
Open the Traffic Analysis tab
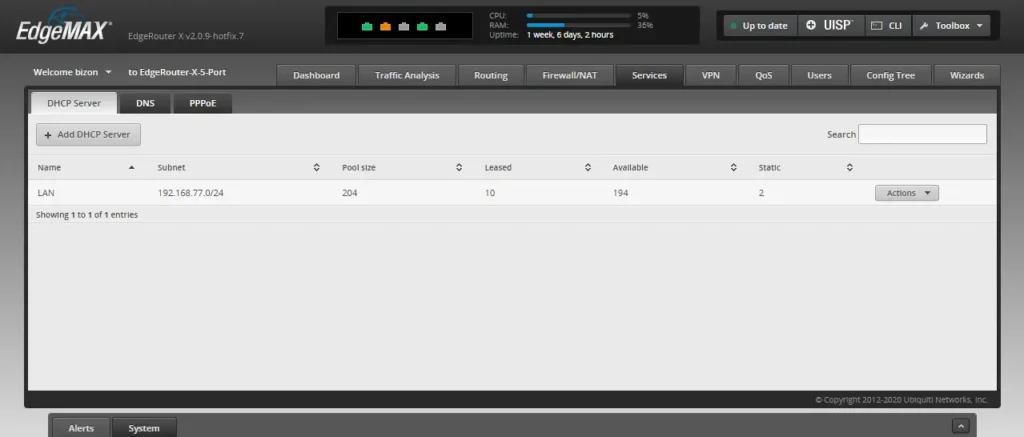407,75
